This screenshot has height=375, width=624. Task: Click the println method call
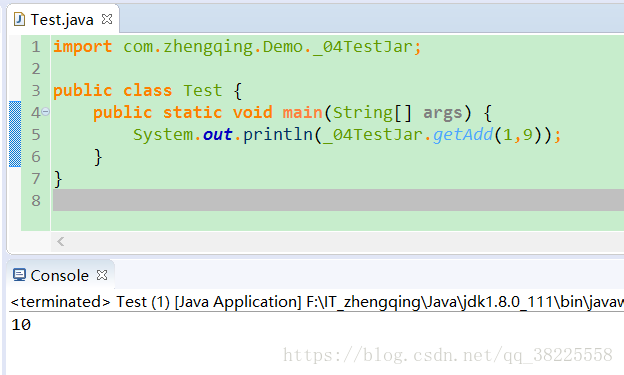(x=278, y=135)
